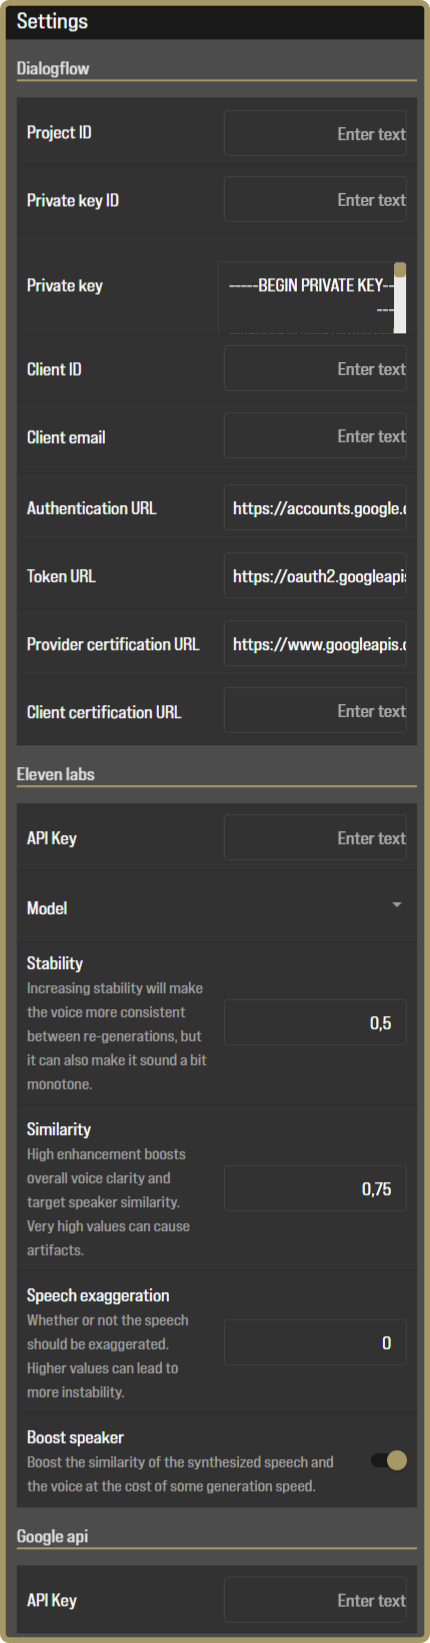Click the Token URL input field
The width and height of the screenshot is (430, 1643).
coord(315,576)
